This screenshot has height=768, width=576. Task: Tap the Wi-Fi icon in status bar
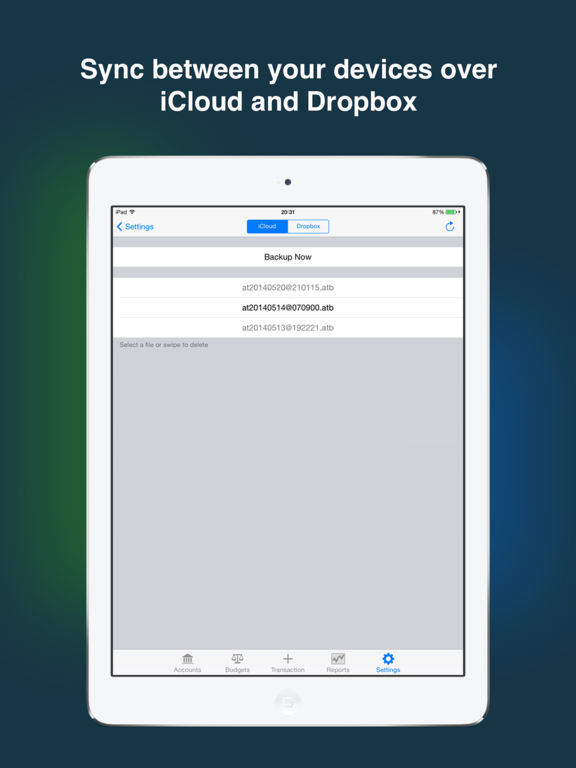(x=132, y=212)
